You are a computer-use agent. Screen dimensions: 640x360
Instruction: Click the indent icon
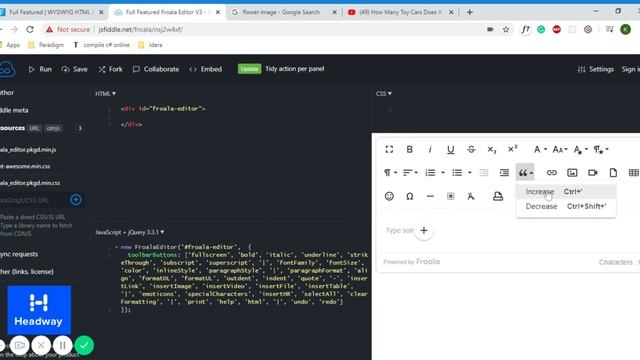click(x=504, y=173)
